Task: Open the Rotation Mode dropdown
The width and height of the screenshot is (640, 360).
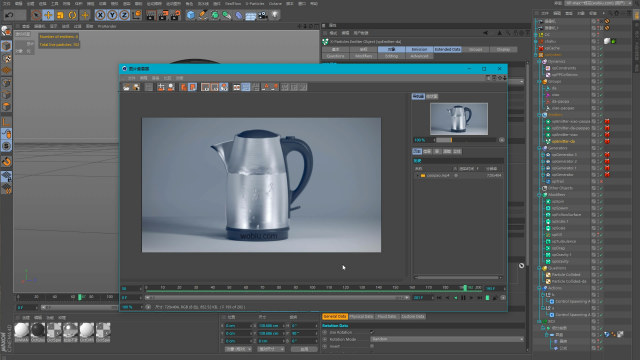Action: 447,339
